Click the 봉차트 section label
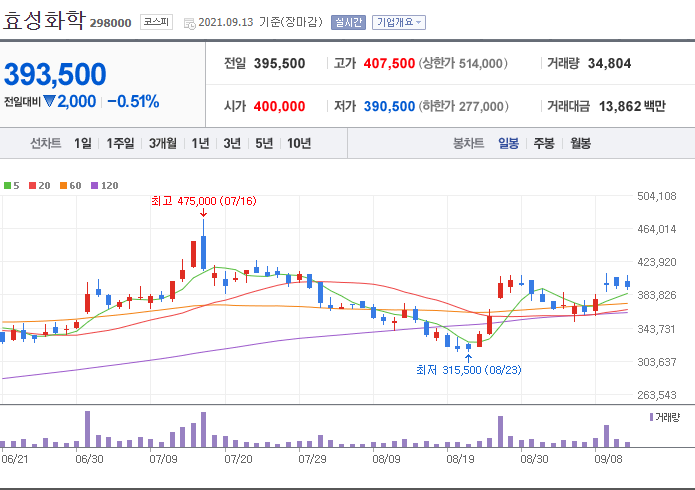This screenshot has width=695, height=490. 468,143
